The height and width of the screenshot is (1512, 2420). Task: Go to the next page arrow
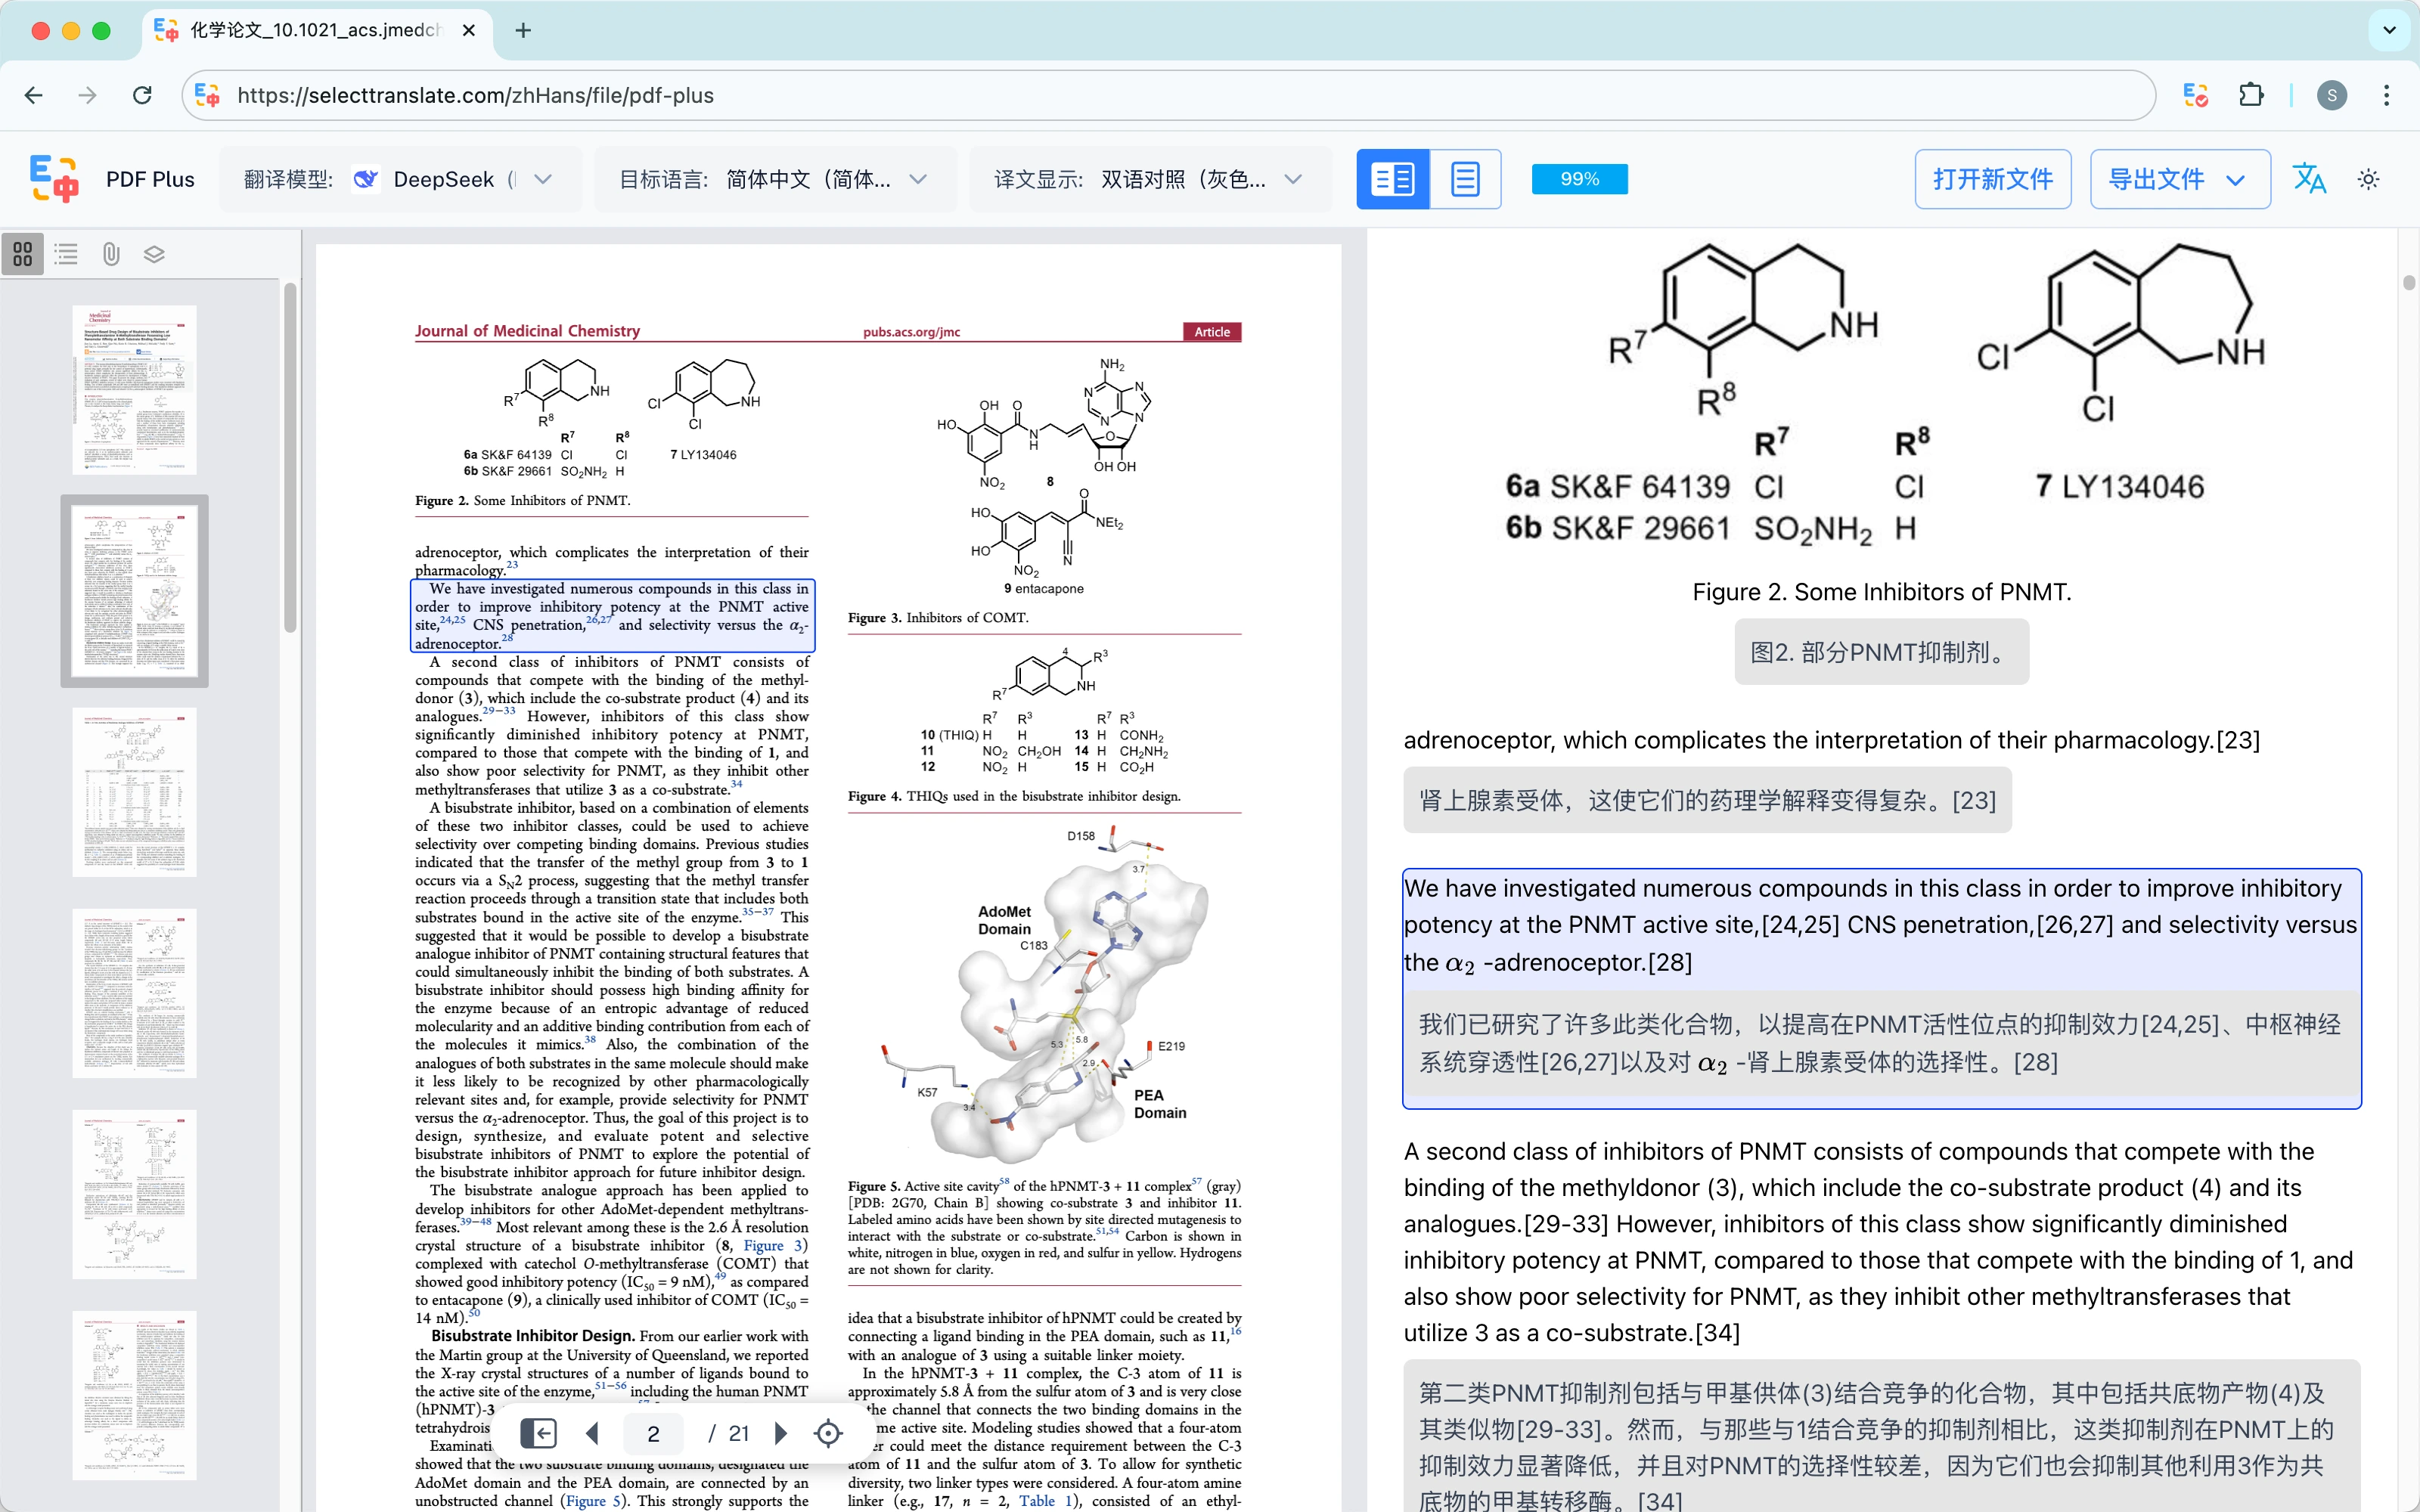point(782,1433)
